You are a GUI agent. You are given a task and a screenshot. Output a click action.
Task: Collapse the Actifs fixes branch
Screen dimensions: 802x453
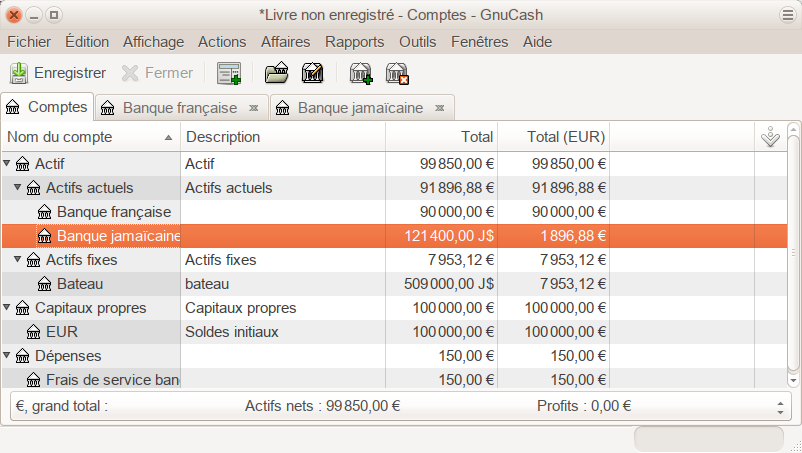click(x=18, y=260)
